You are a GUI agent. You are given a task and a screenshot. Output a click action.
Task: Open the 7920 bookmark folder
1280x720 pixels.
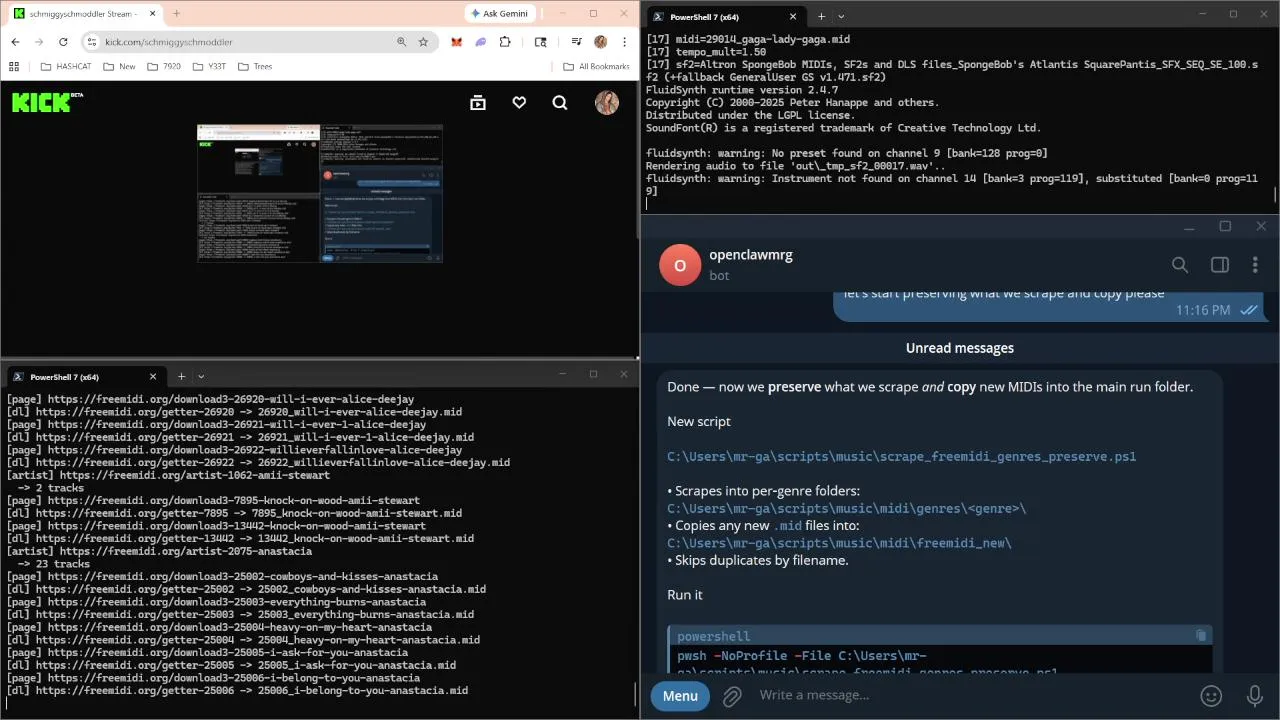click(164, 66)
